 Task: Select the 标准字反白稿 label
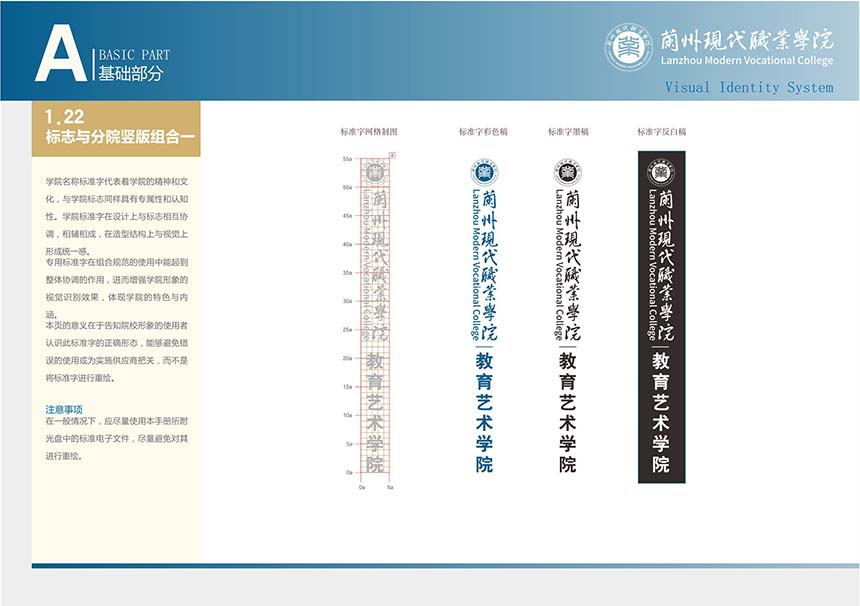coord(661,132)
